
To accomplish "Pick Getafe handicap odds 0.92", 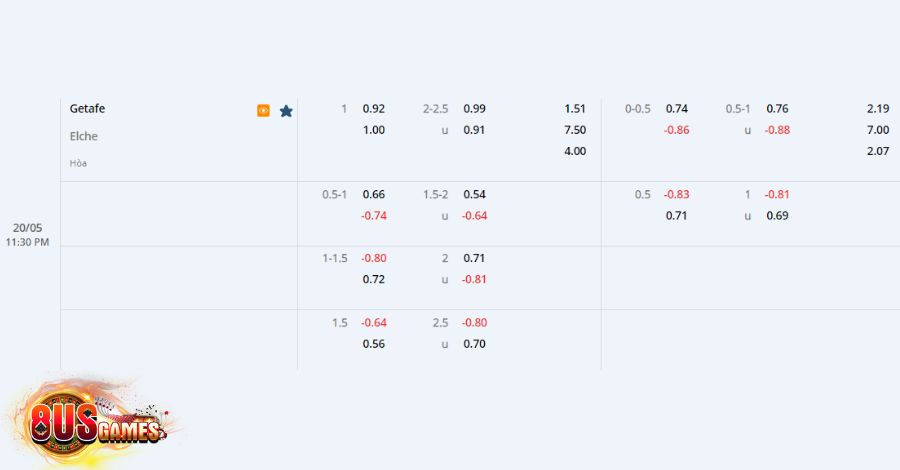I will pyautogui.click(x=374, y=108).
